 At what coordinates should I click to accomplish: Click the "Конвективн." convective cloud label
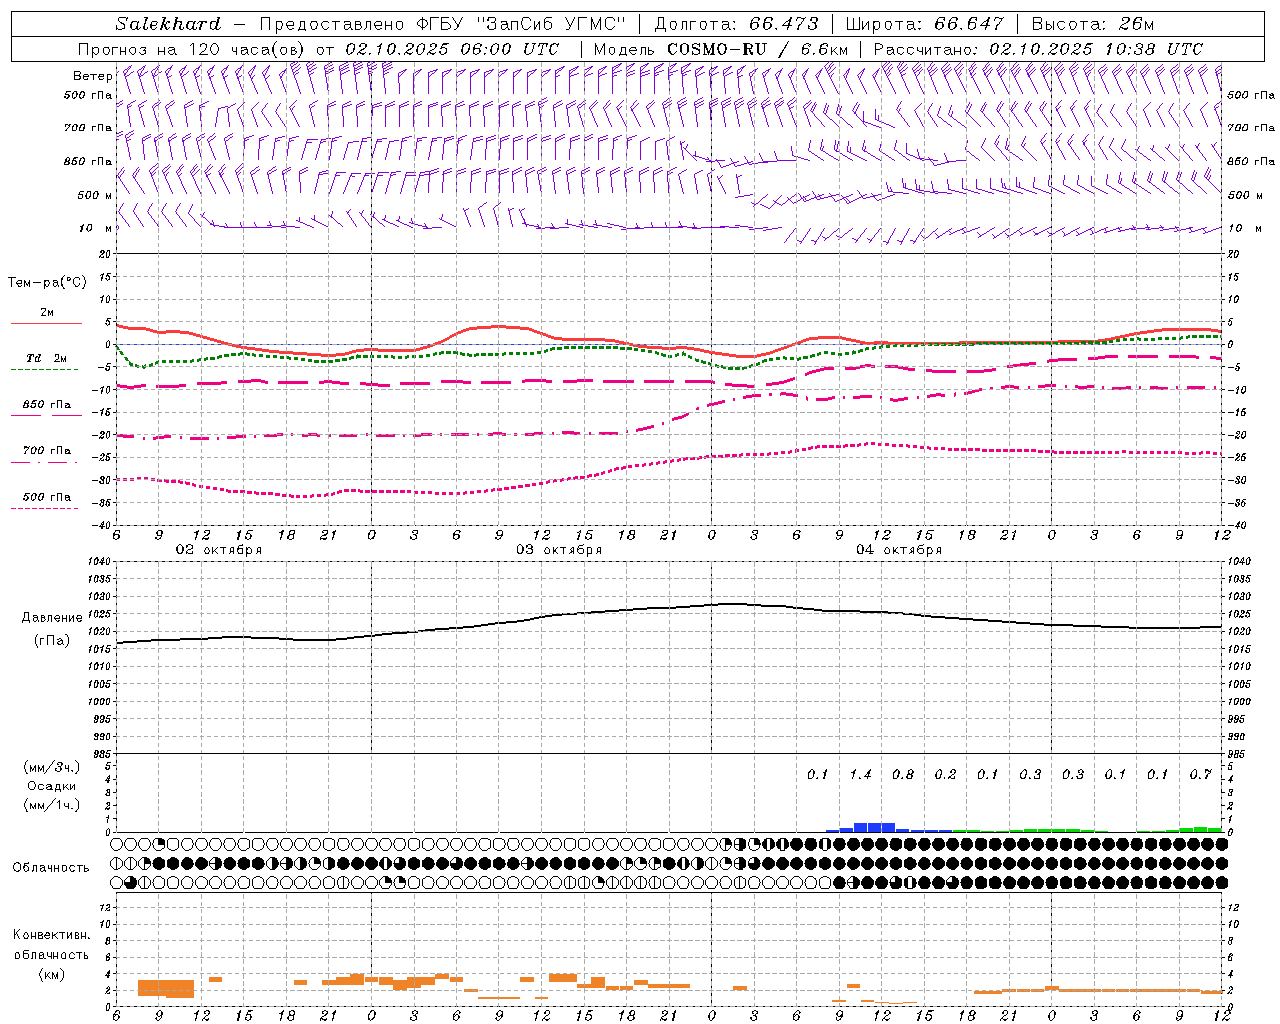[x=51, y=935]
